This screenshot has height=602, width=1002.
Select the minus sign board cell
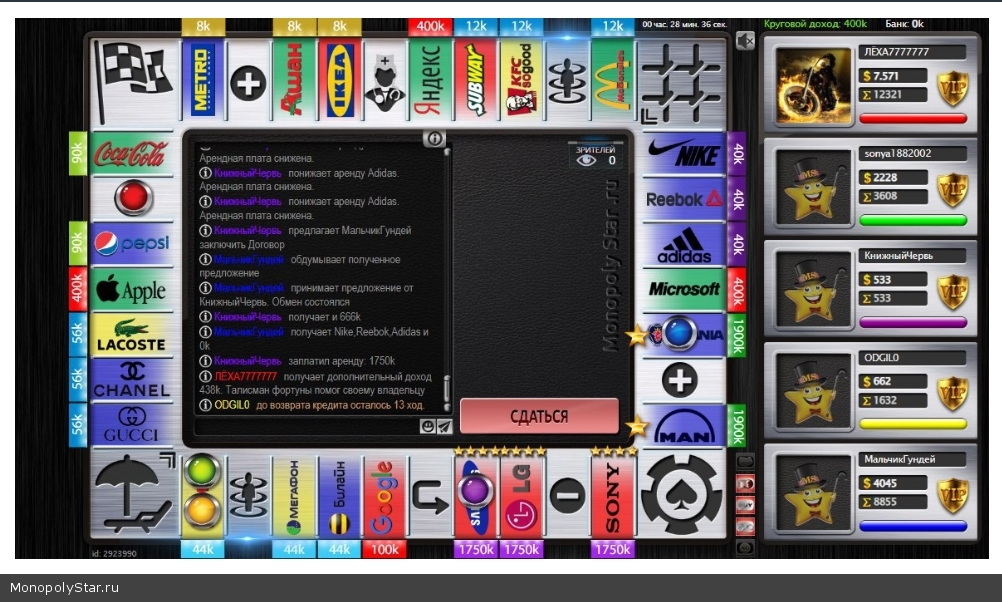pyautogui.click(x=567, y=496)
